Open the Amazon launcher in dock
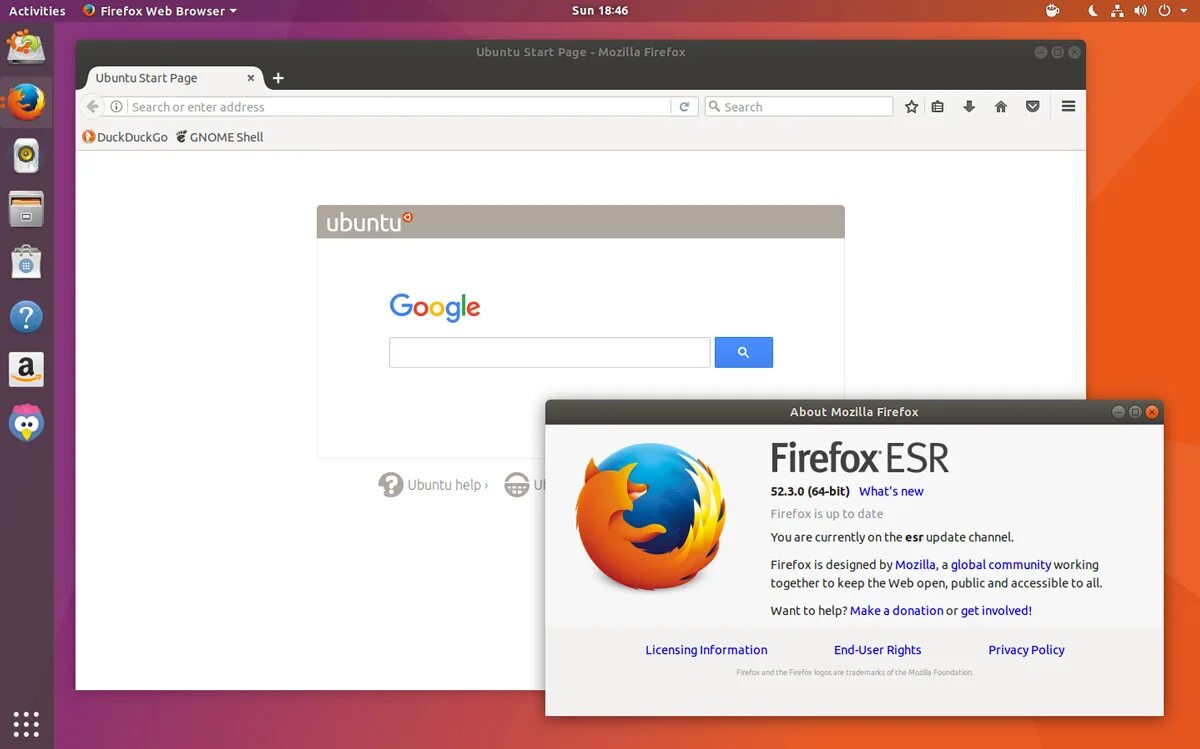The height and width of the screenshot is (749, 1200). coord(26,370)
